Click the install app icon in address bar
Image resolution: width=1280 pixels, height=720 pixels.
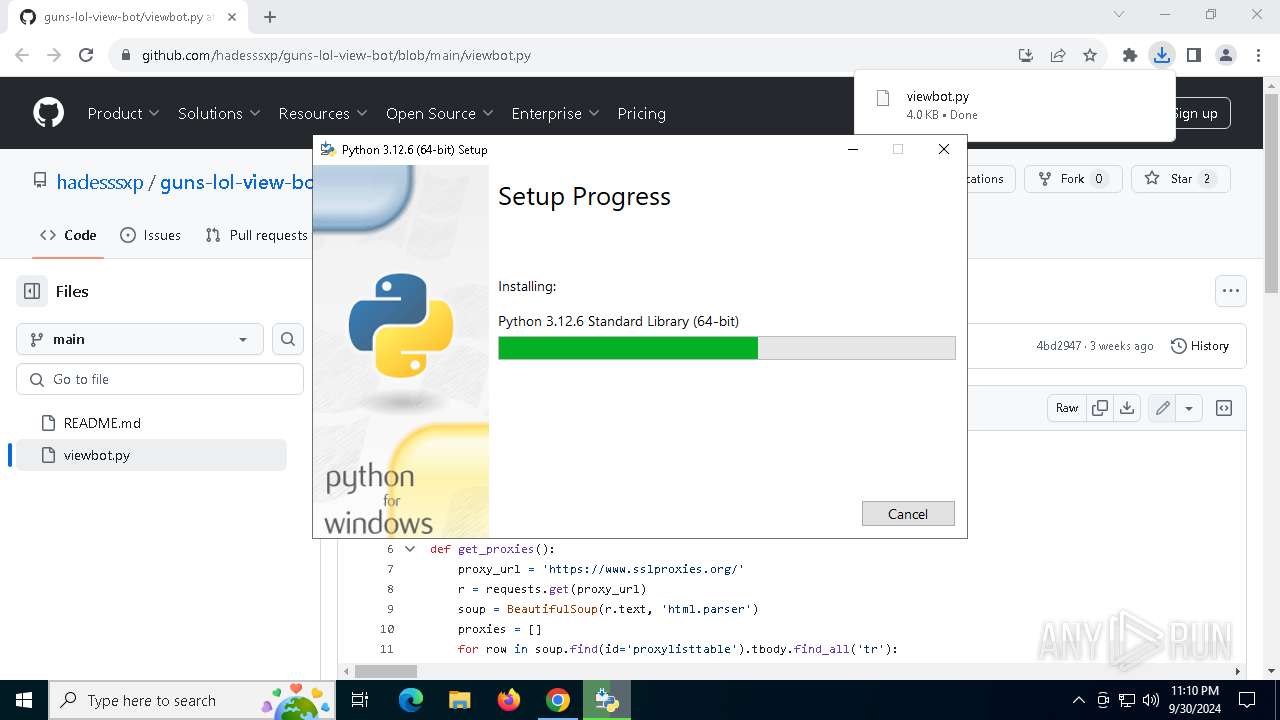1026,55
